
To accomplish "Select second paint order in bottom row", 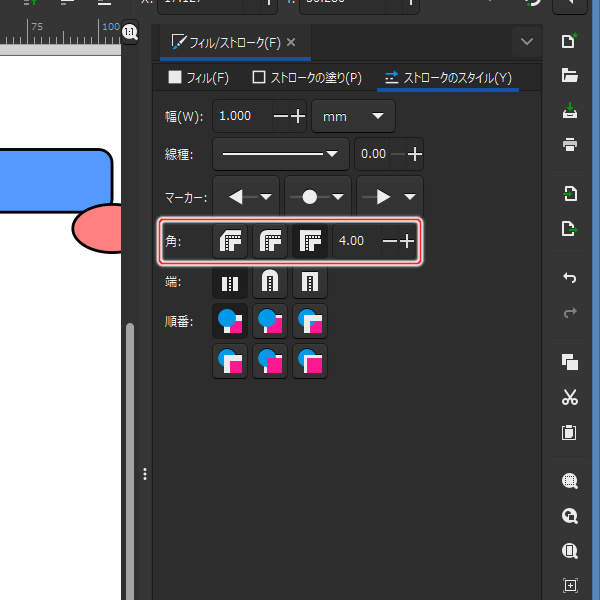I will 270,361.
